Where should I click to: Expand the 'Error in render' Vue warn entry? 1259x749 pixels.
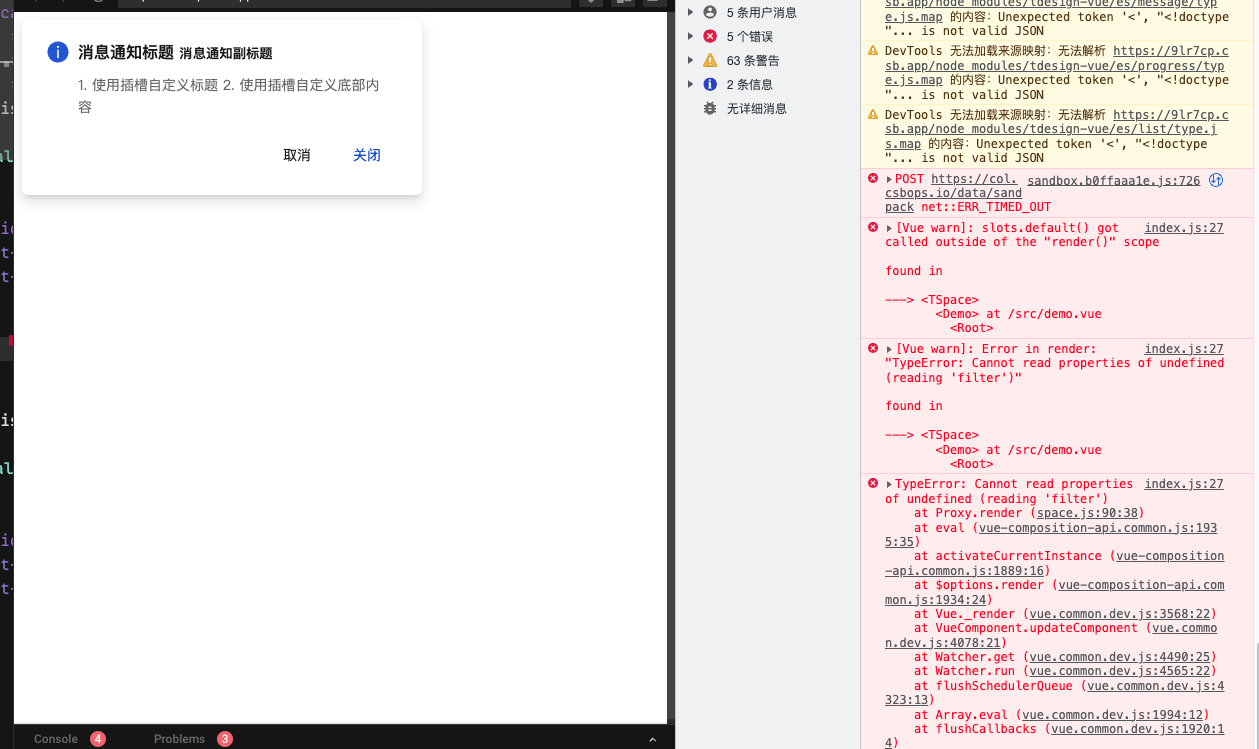(890, 349)
